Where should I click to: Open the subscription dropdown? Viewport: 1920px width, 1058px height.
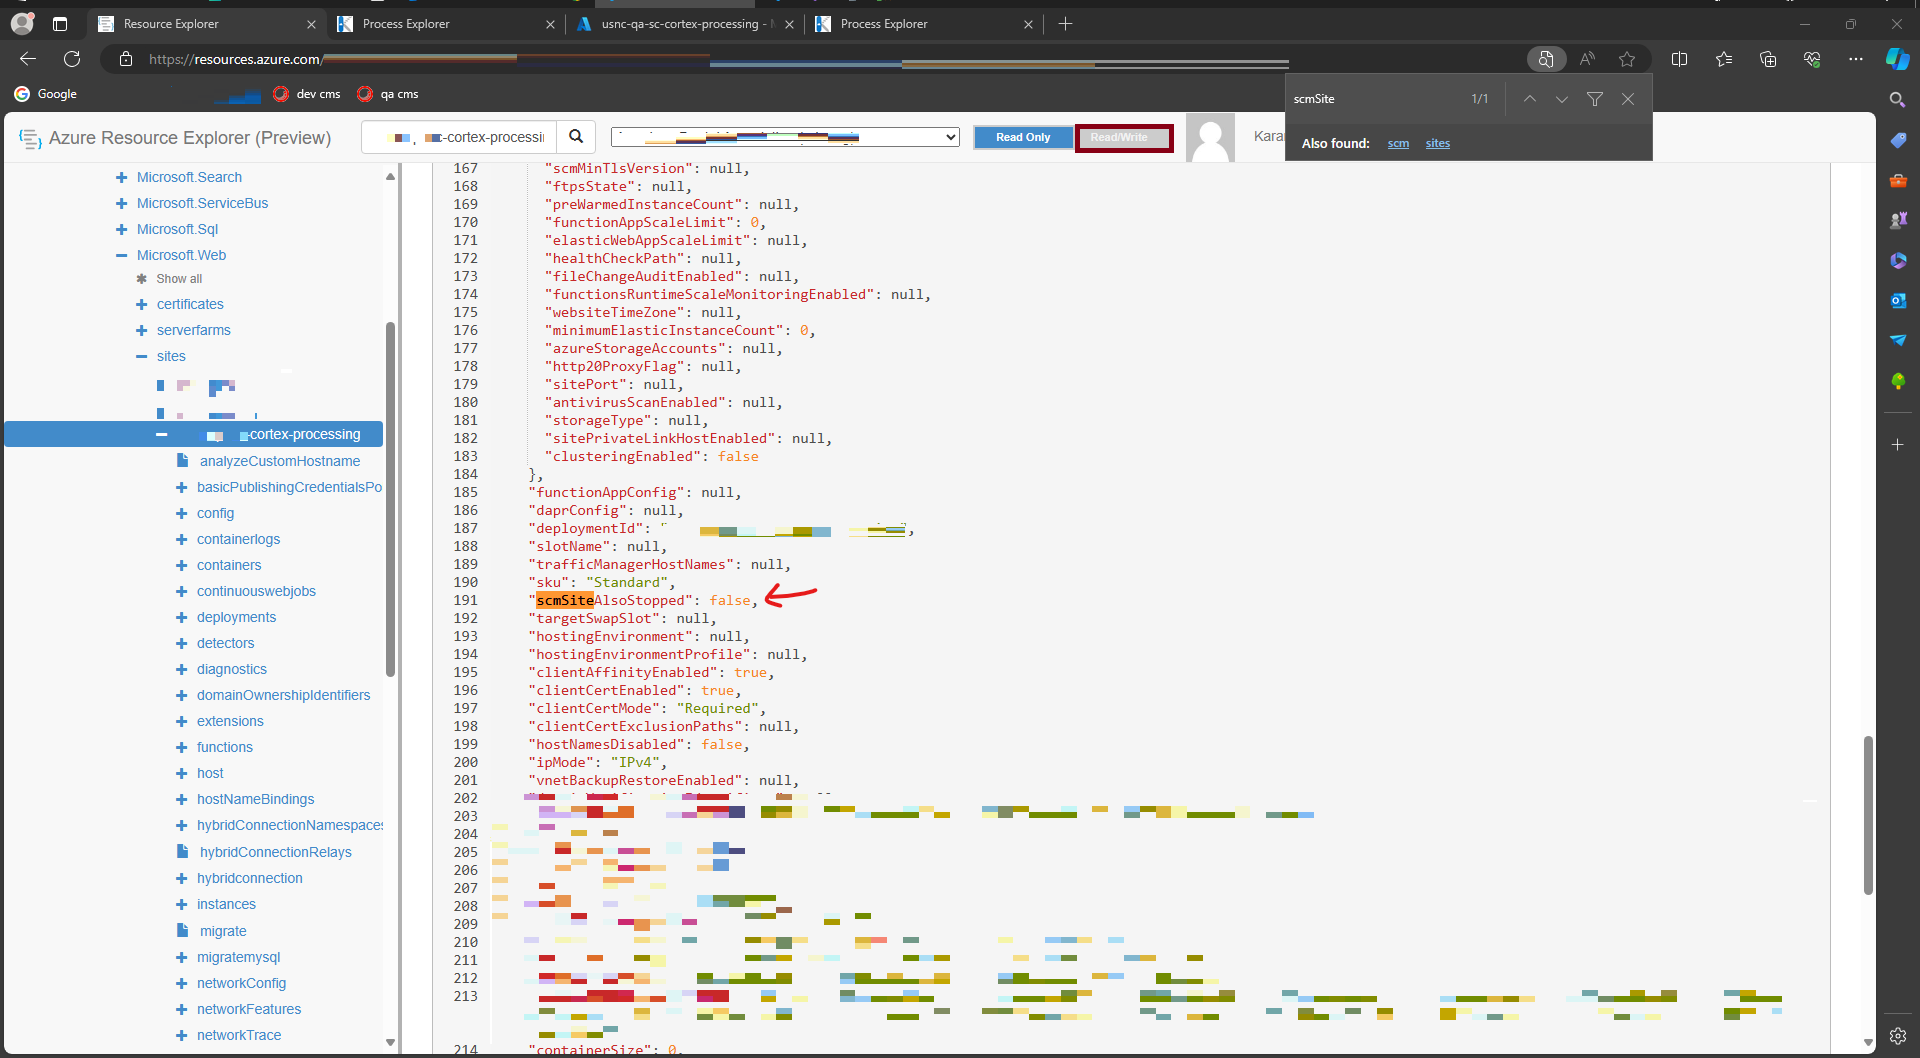pyautogui.click(x=785, y=137)
